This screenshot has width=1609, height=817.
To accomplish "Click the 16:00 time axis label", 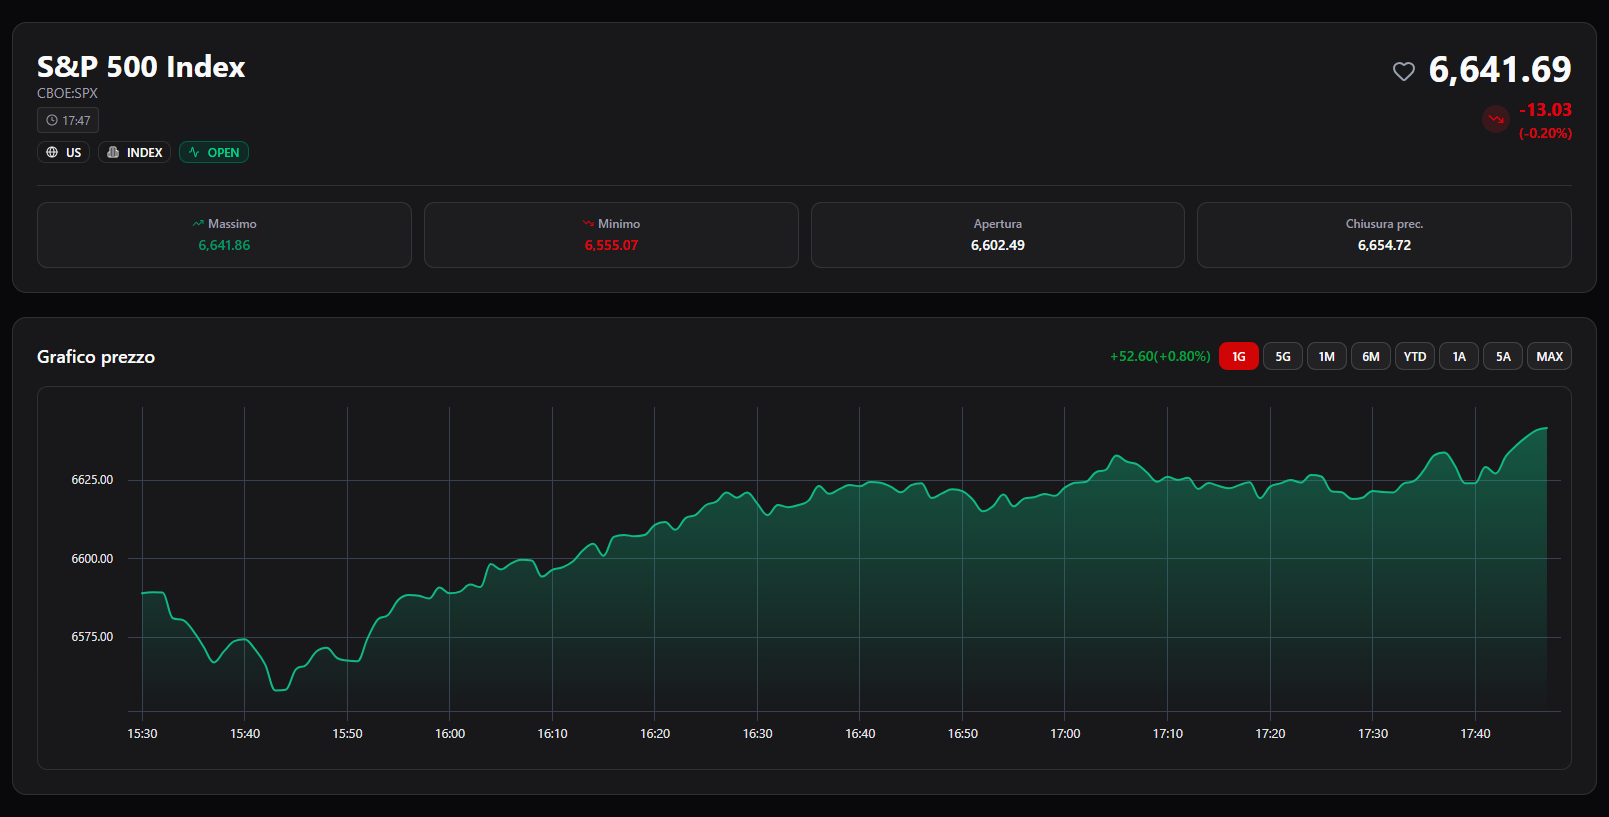I will click(x=450, y=734).
